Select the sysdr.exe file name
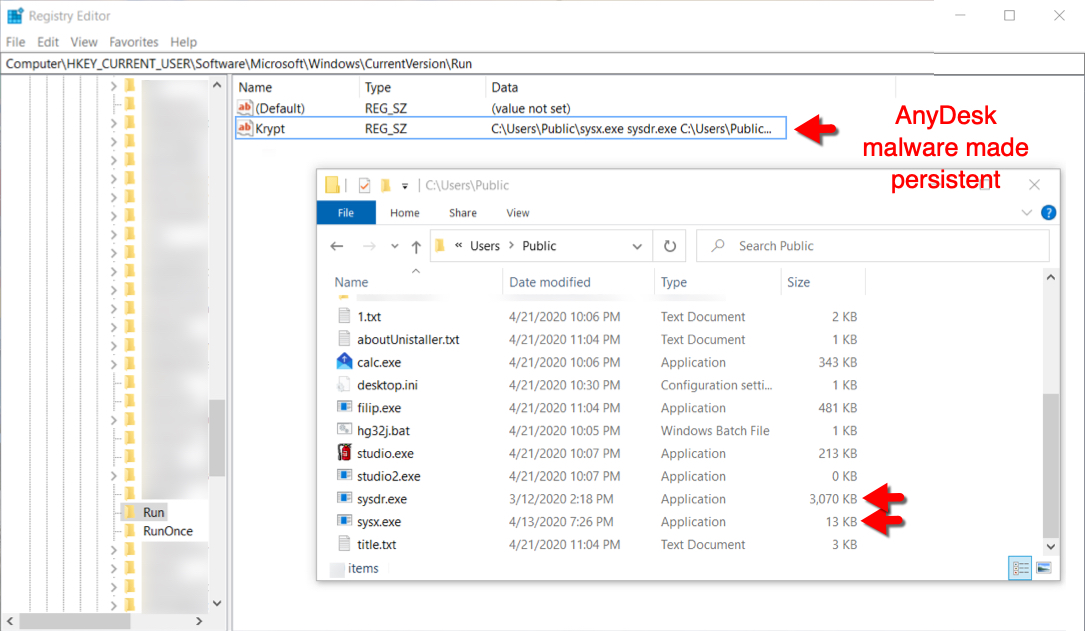The width and height of the screenshot is (1085, 631). (x=382, y=499)
